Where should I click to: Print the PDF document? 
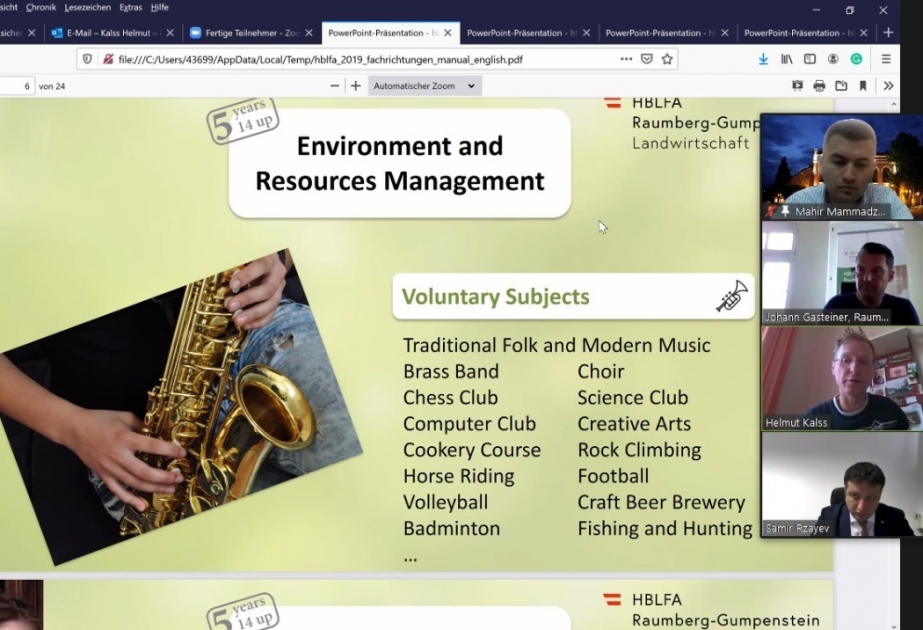pos(819,86)
